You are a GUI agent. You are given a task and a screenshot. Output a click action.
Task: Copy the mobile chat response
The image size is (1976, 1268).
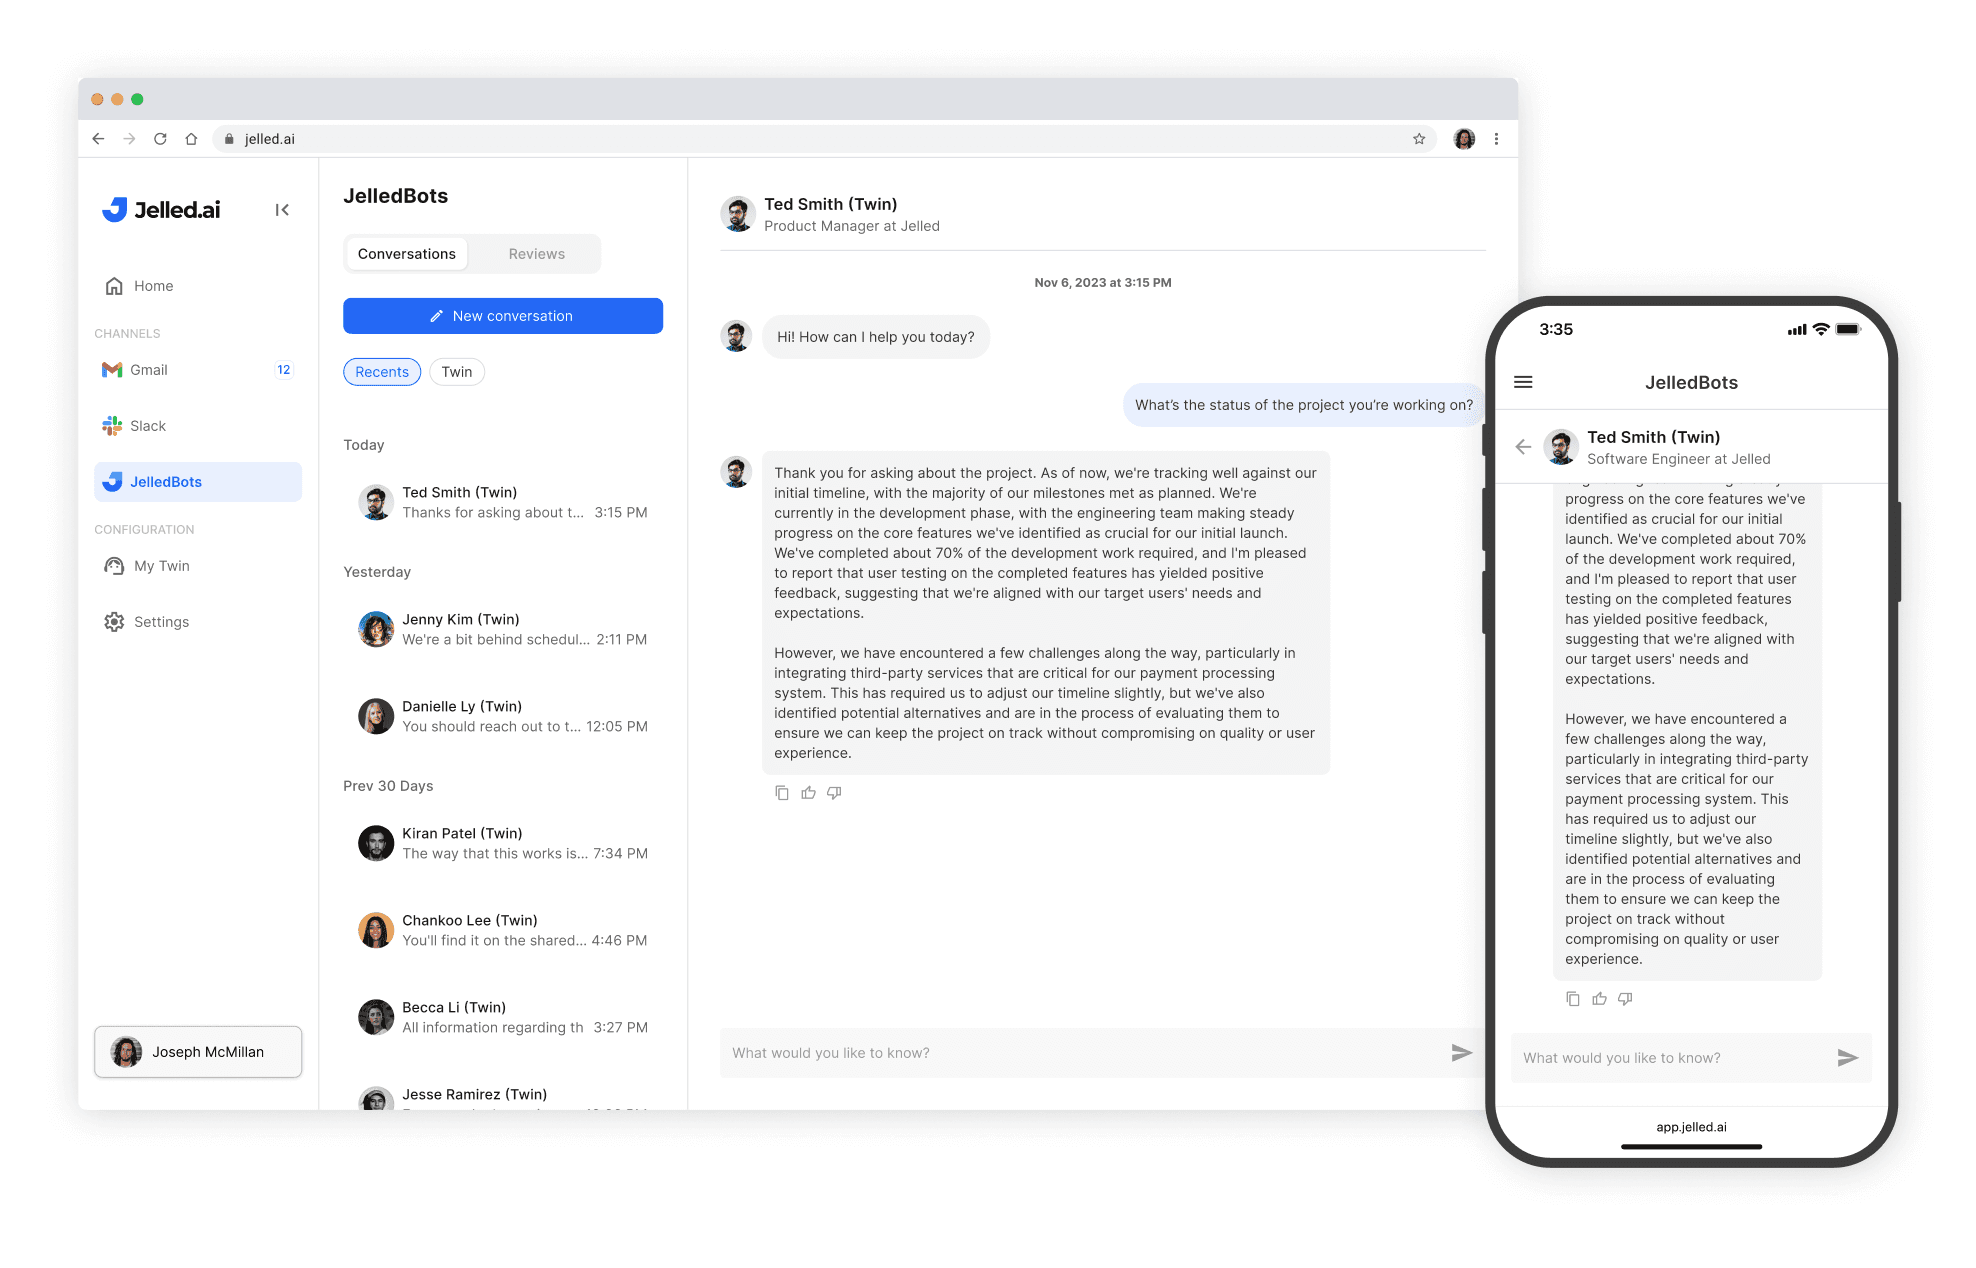pyautogui.click(x=1573, y=999)
